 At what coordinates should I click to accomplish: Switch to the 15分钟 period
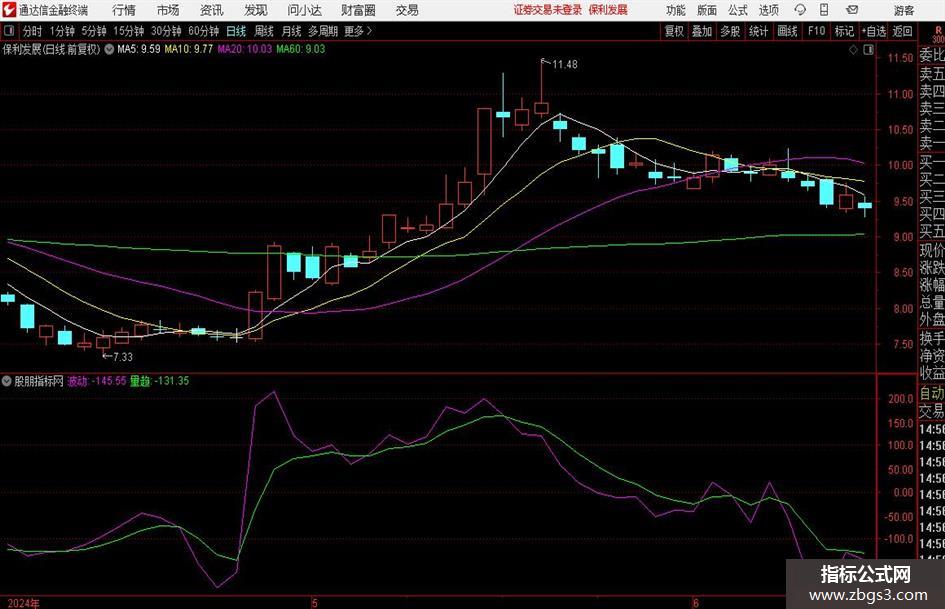(x=128, y=31)
